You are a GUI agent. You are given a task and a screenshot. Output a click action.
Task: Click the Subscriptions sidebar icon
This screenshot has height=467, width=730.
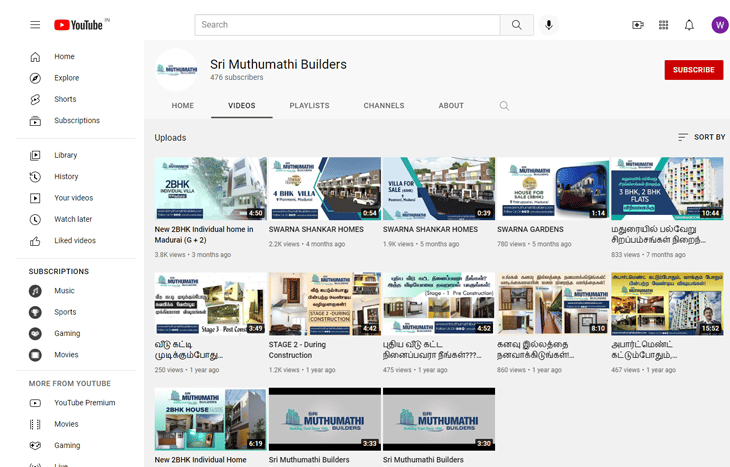35,121
